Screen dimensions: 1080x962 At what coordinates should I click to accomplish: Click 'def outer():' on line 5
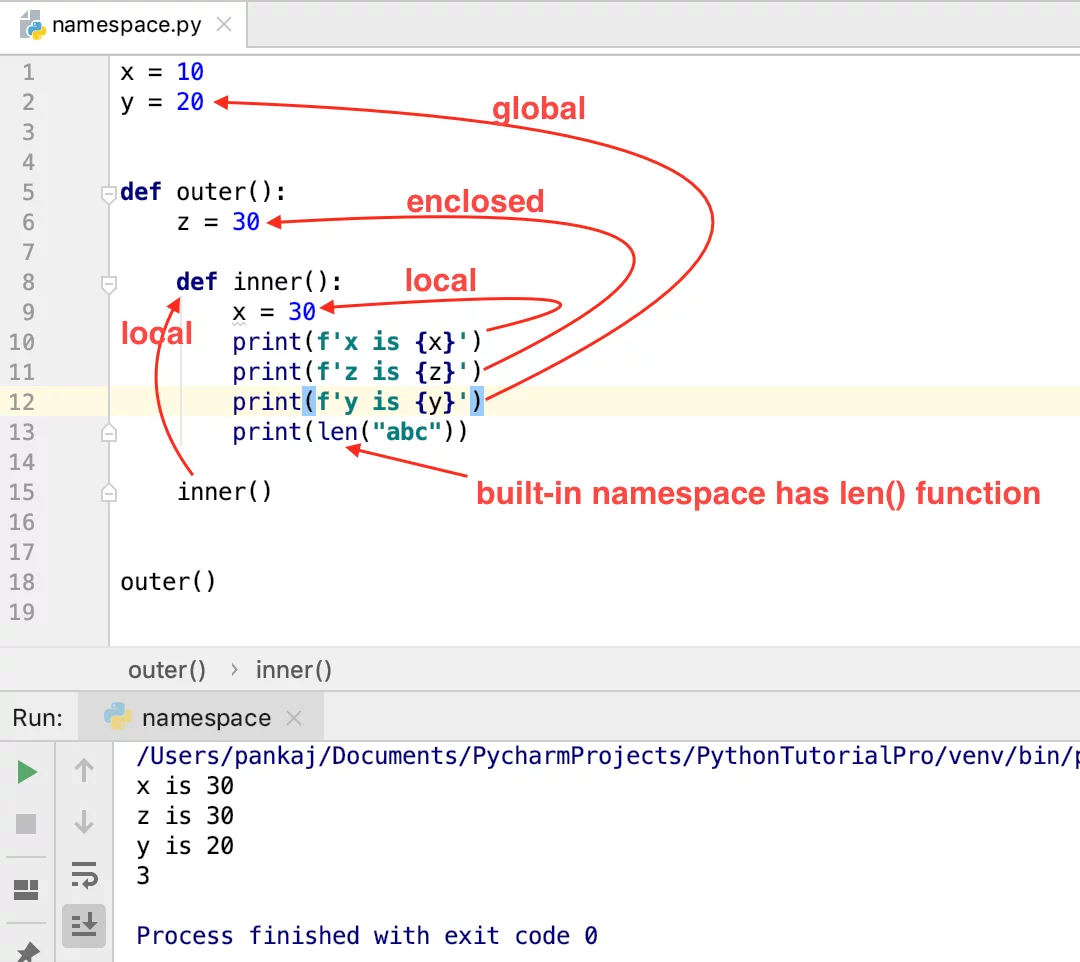pyautogui.click(x=202, y=192)
